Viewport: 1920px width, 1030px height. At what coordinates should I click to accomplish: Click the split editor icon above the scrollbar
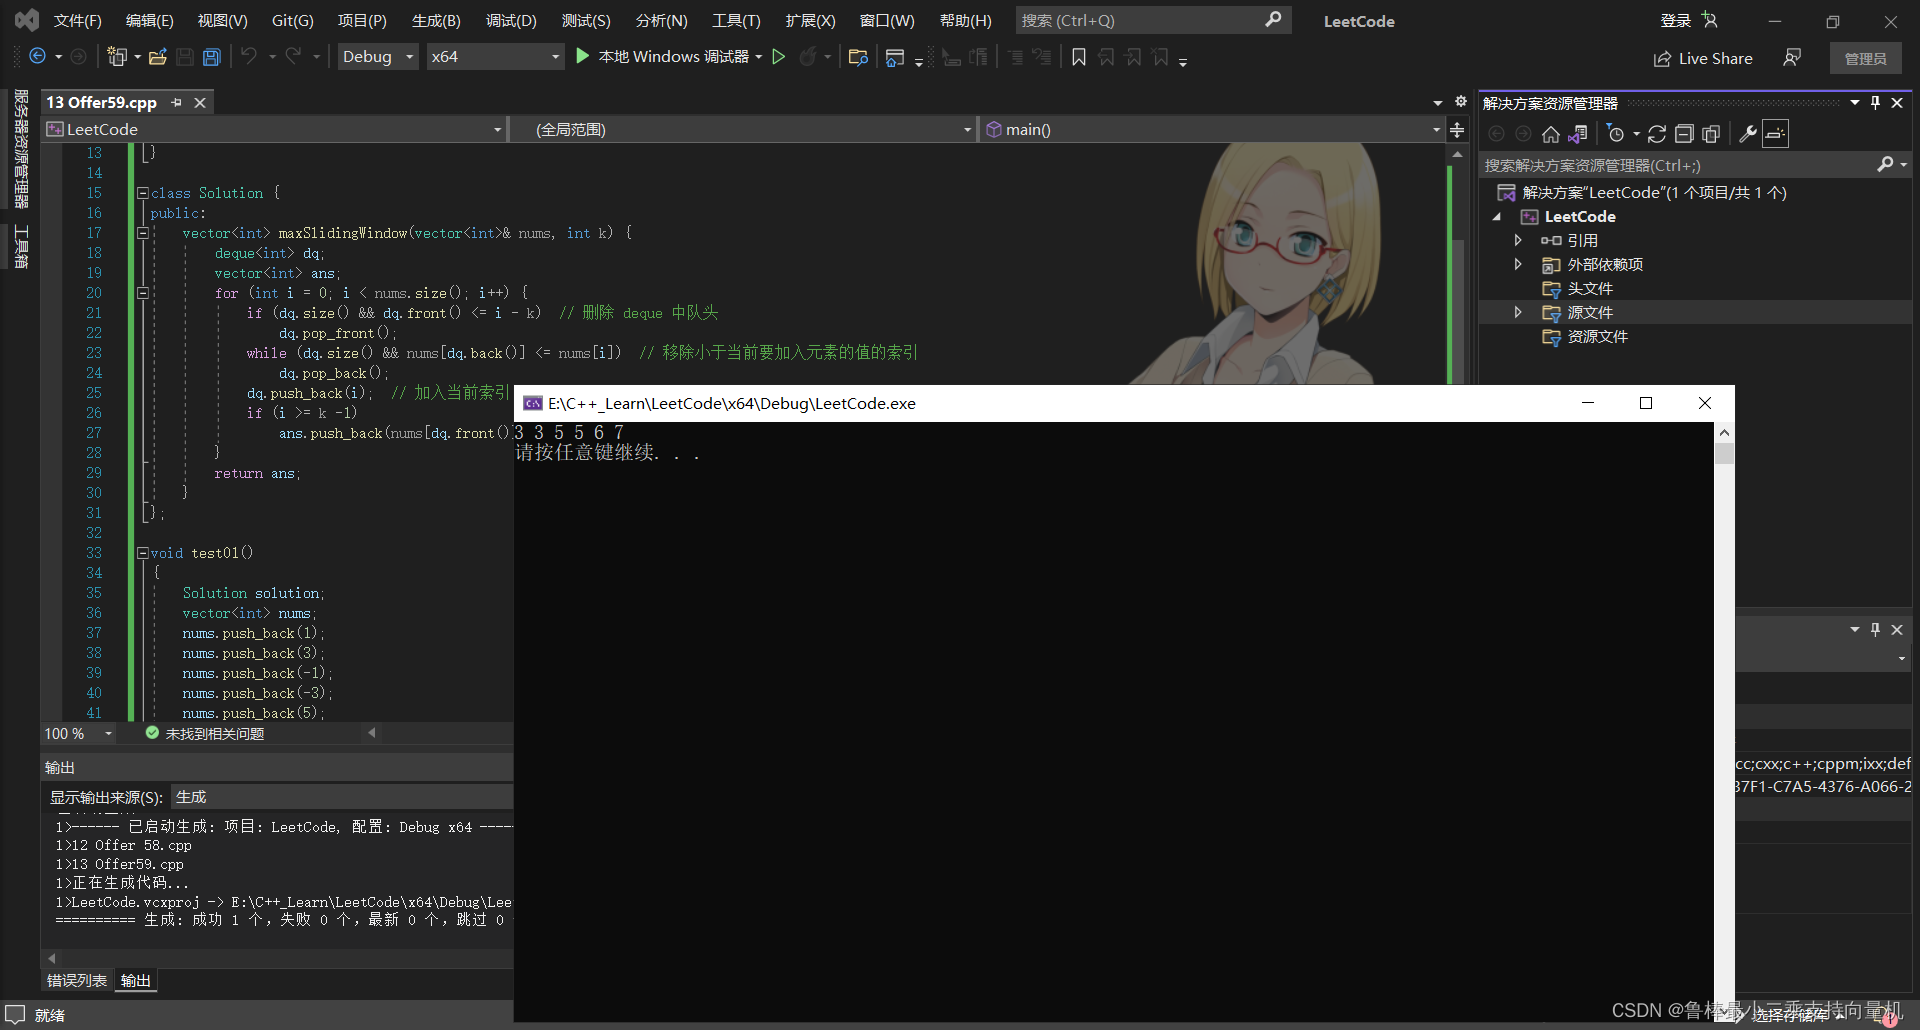click(1457, 130)
